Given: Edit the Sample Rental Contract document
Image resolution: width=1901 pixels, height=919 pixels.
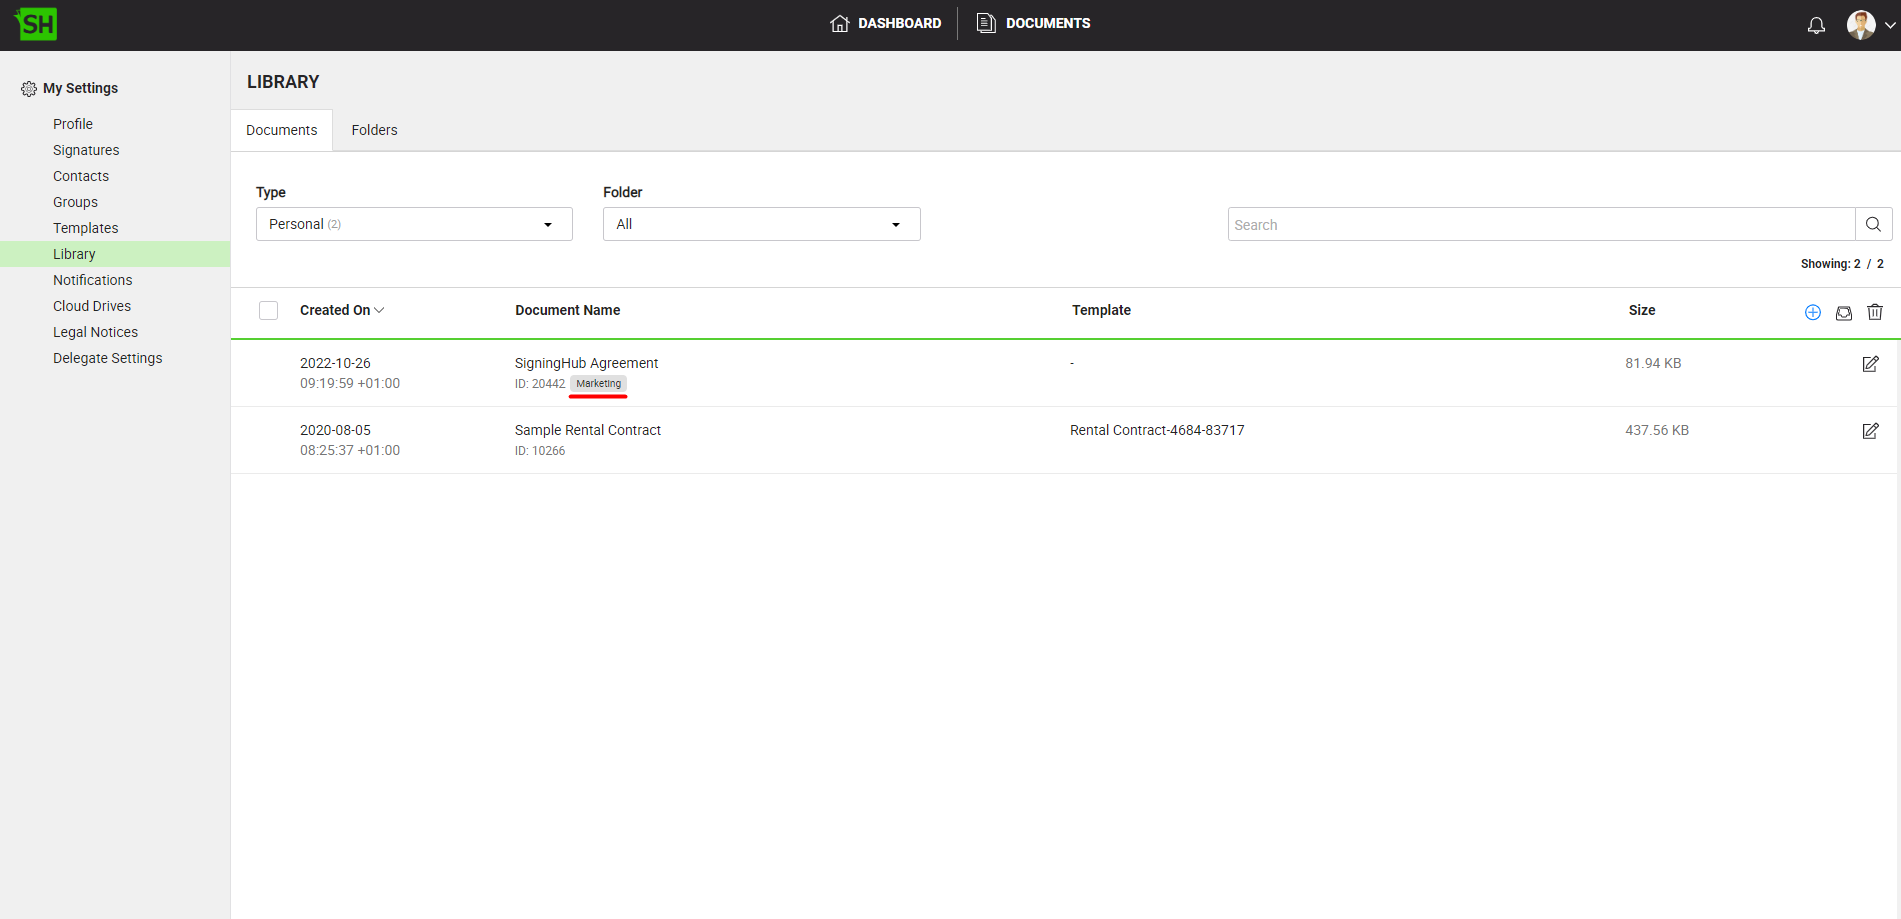Looking at the screenshot, I should (x=1870, y=431).
